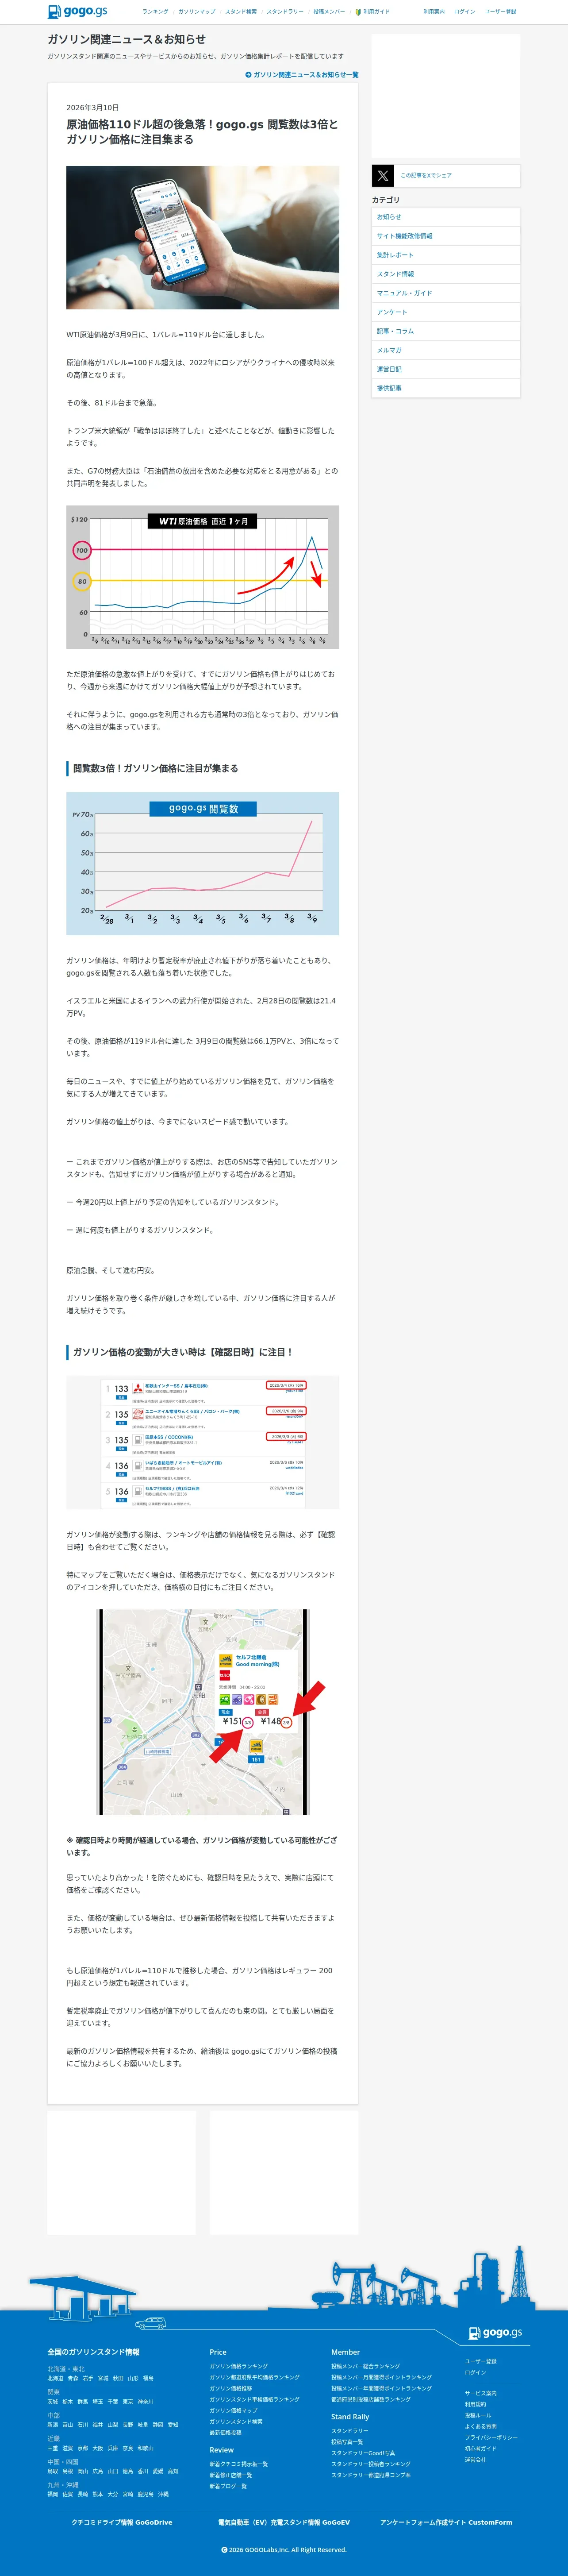Open footer link サービス案内
568x2576 pixels.
pos(481,2393)
